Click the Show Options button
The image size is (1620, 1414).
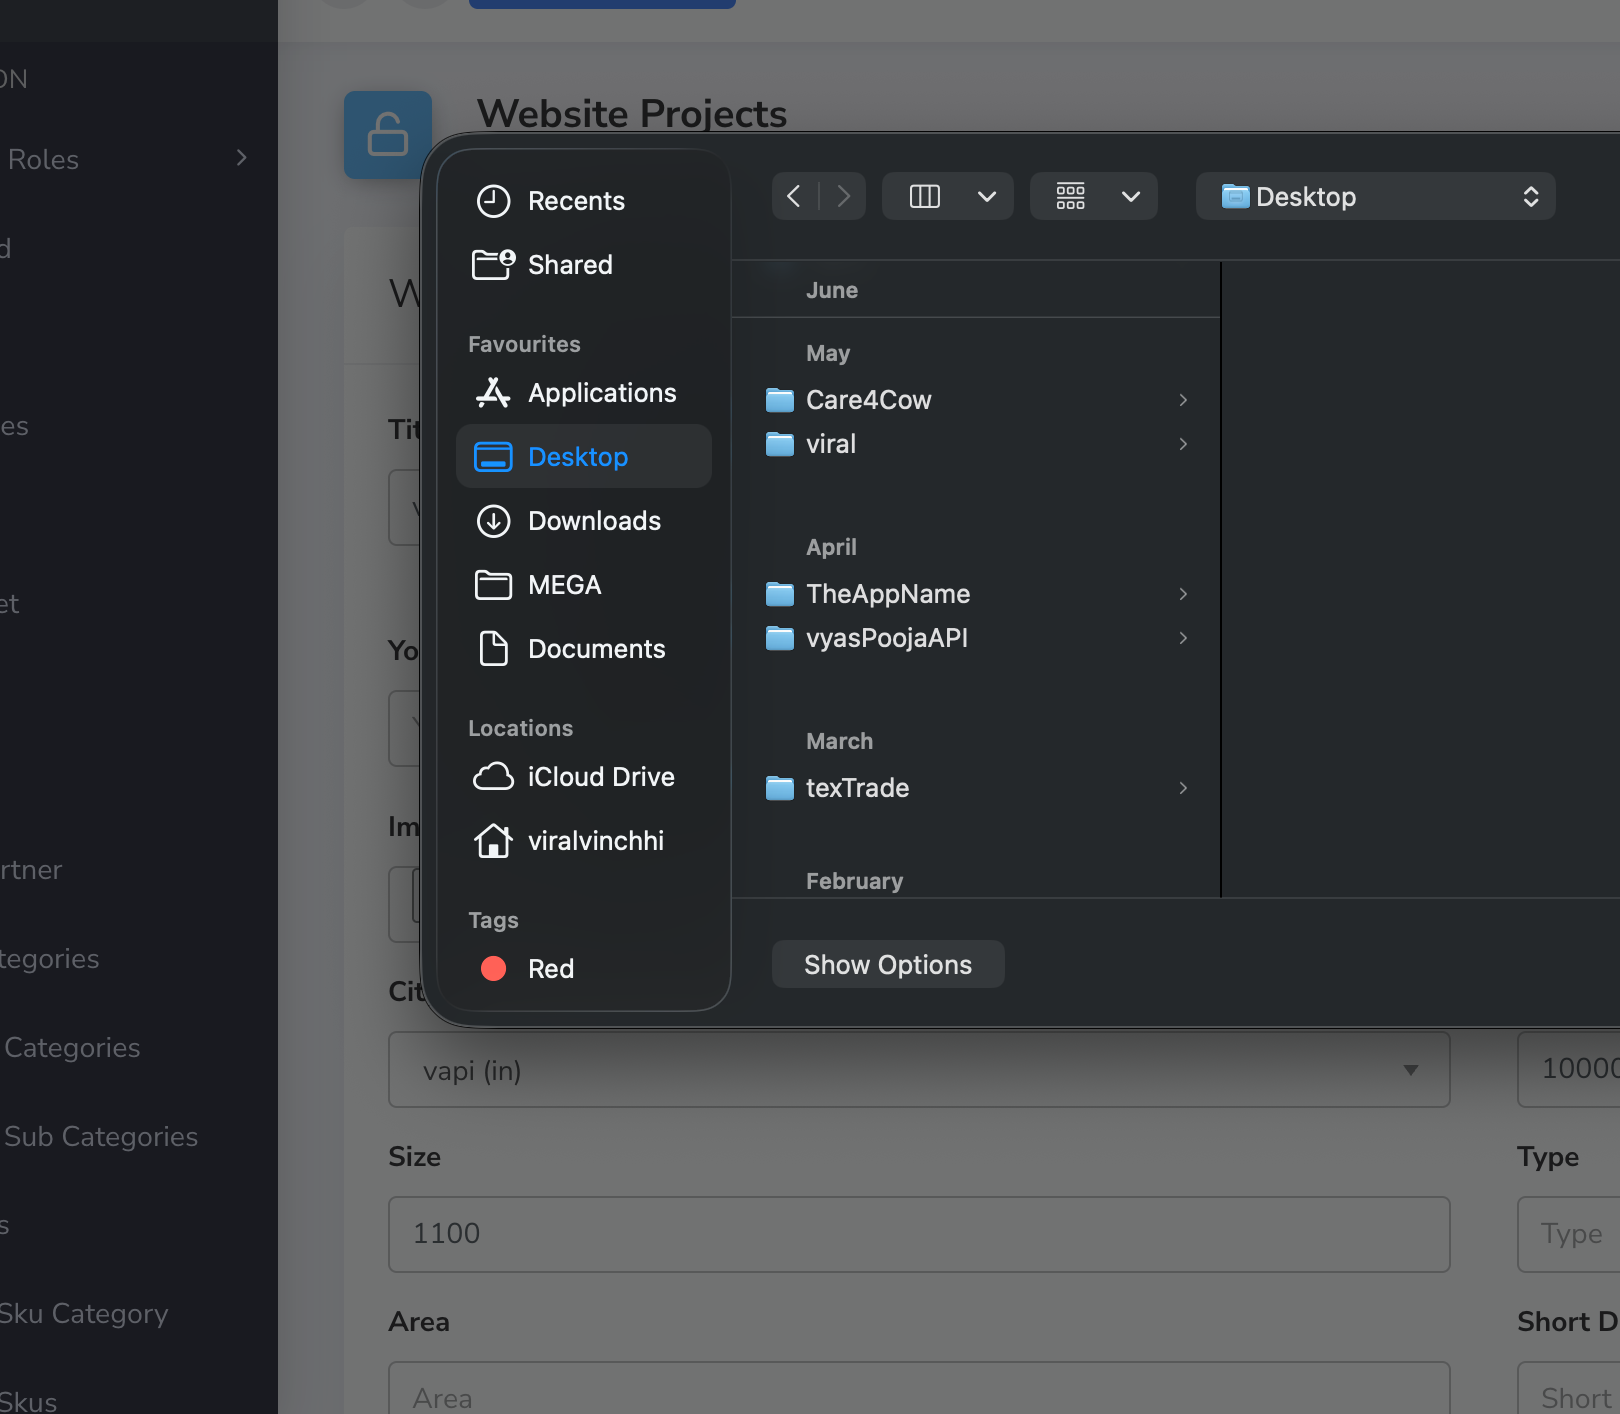pyautogui.click(x=887, y=964)
